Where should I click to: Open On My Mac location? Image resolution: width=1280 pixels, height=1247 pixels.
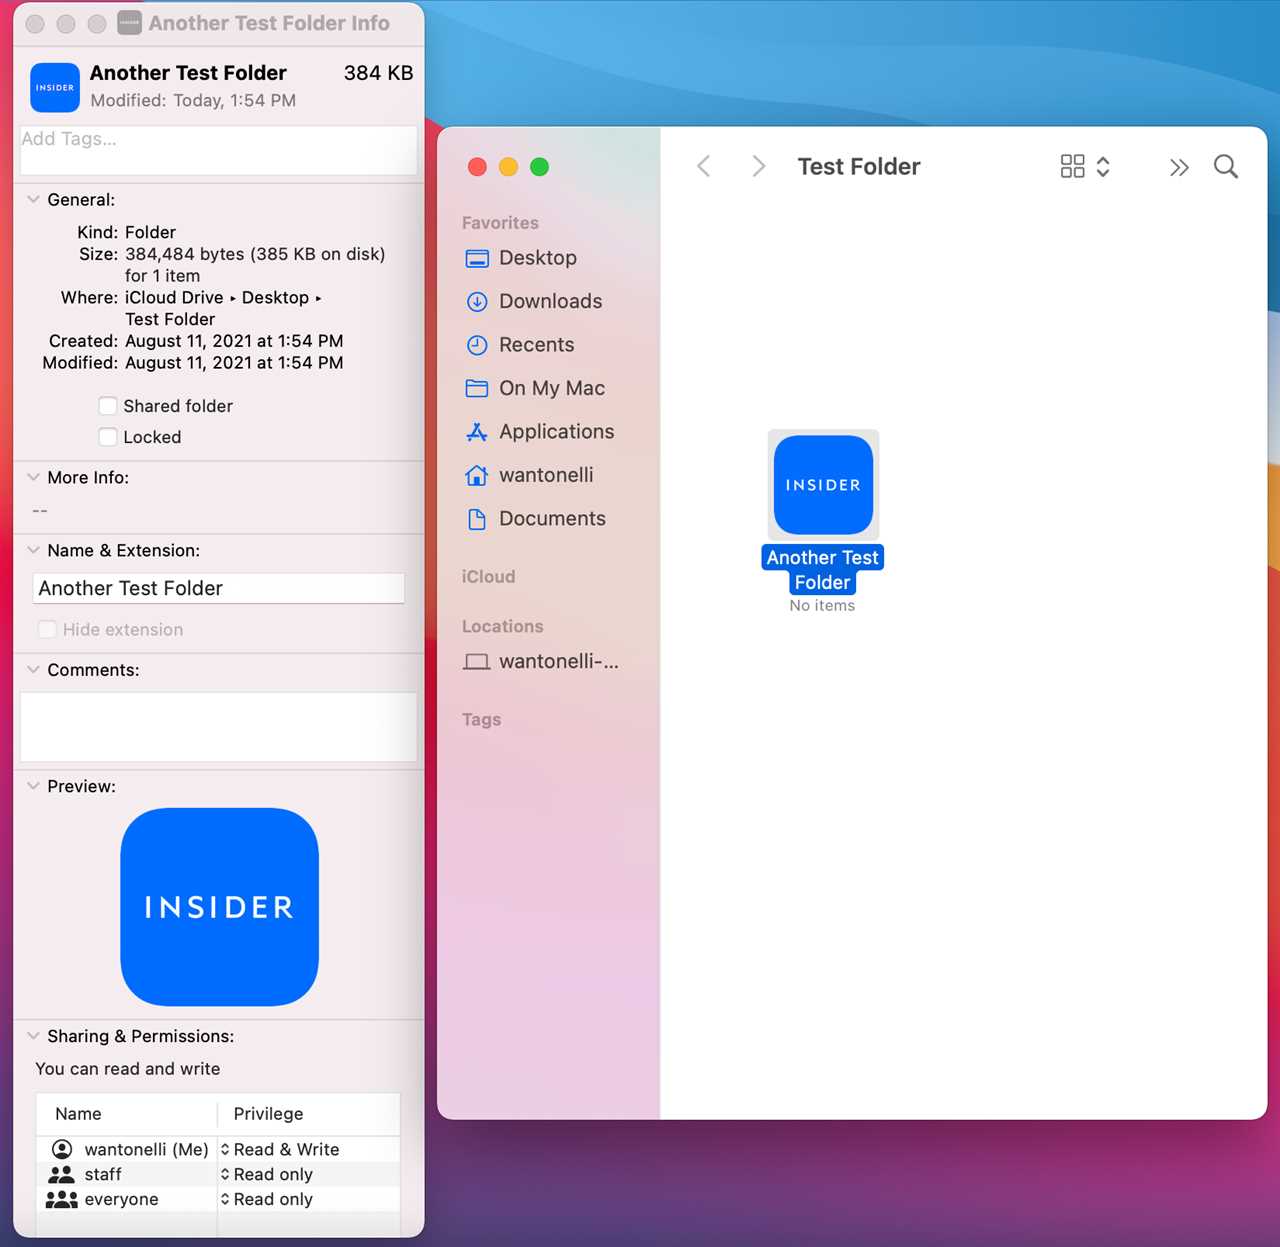tap(552, 388)
